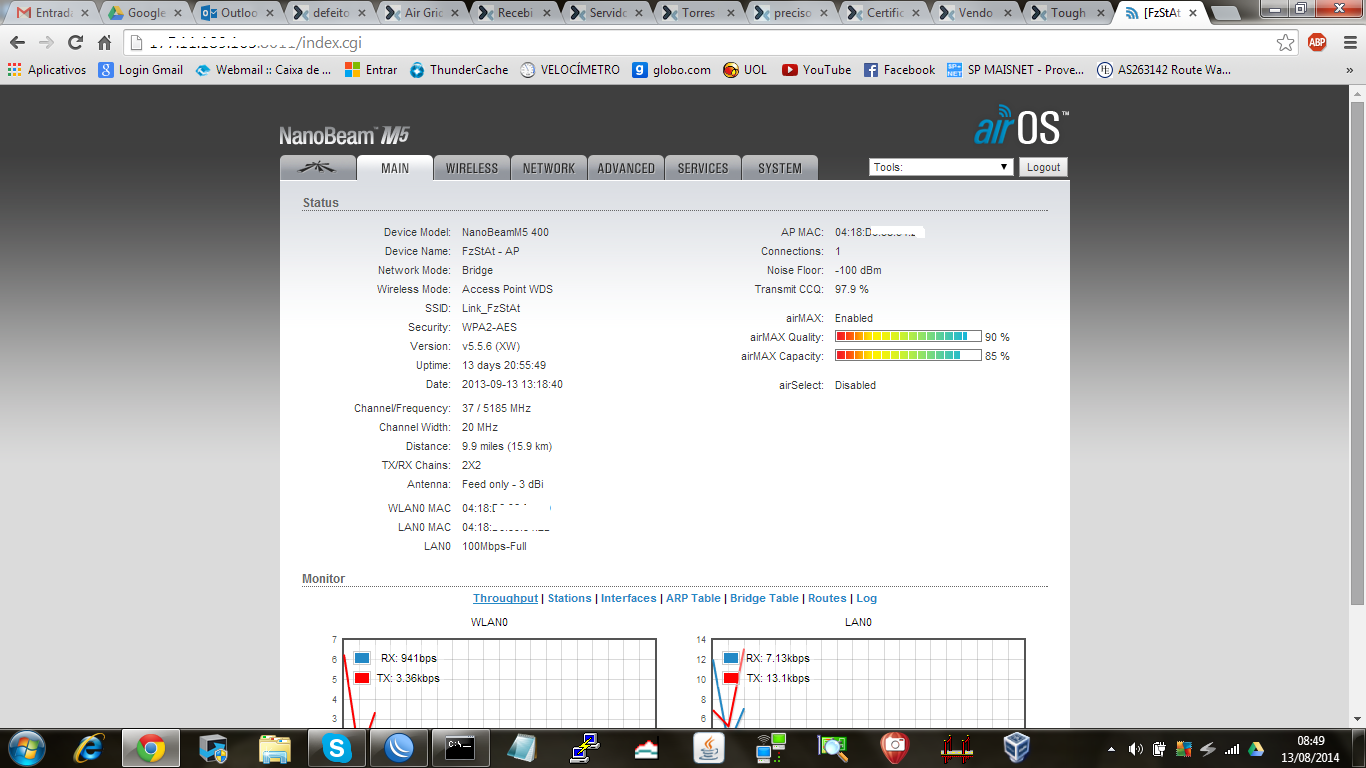Click the red LAN0 TX legend swatch
1366x768 pixels.
coord(731,678)
